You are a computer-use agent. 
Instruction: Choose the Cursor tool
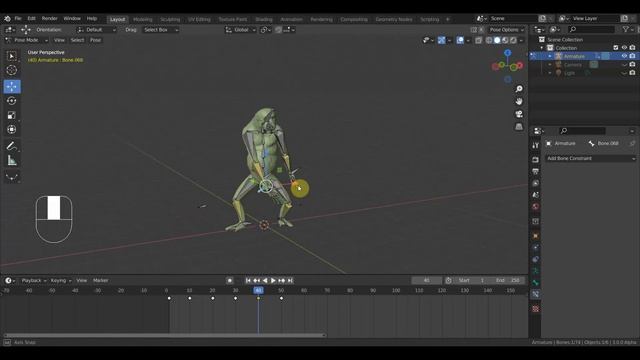pyautogui.click(x=12, y=70)
